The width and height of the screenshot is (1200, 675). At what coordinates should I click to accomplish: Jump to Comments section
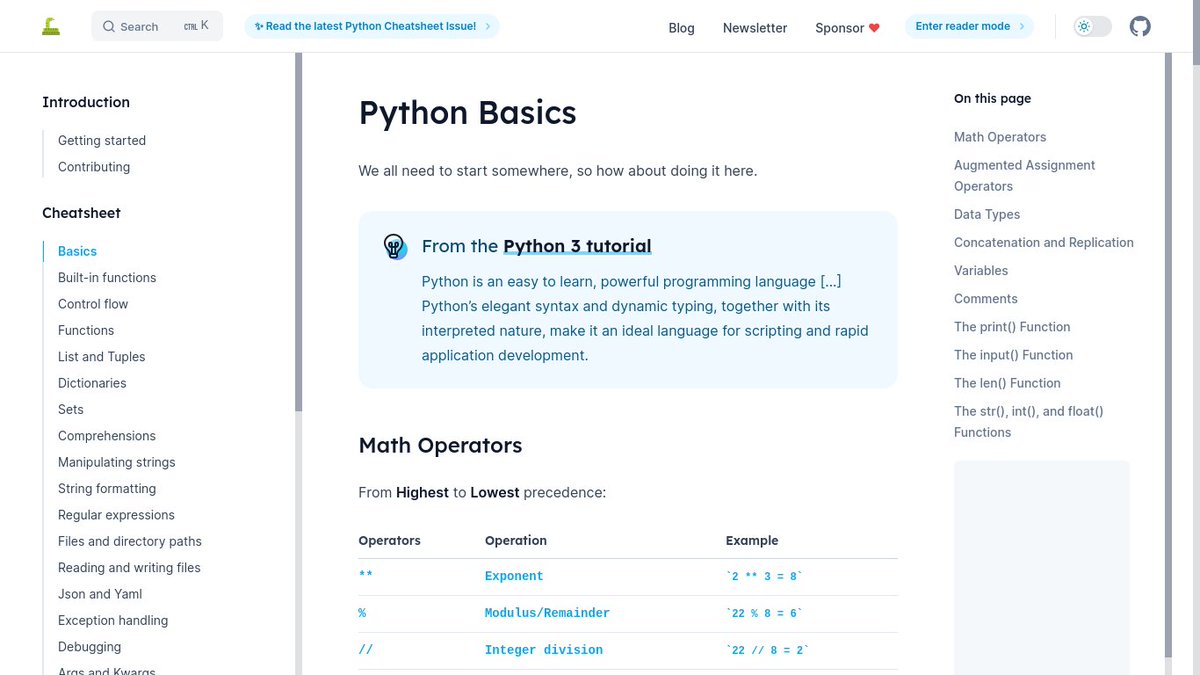coord(985,298)
